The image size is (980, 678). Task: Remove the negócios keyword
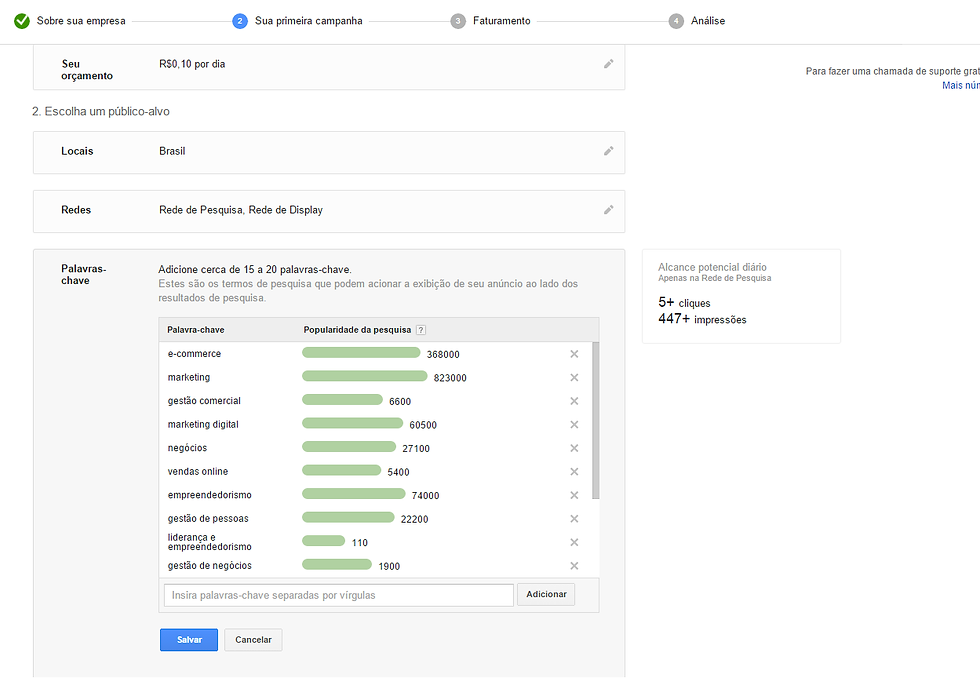[x=574, y=448]
